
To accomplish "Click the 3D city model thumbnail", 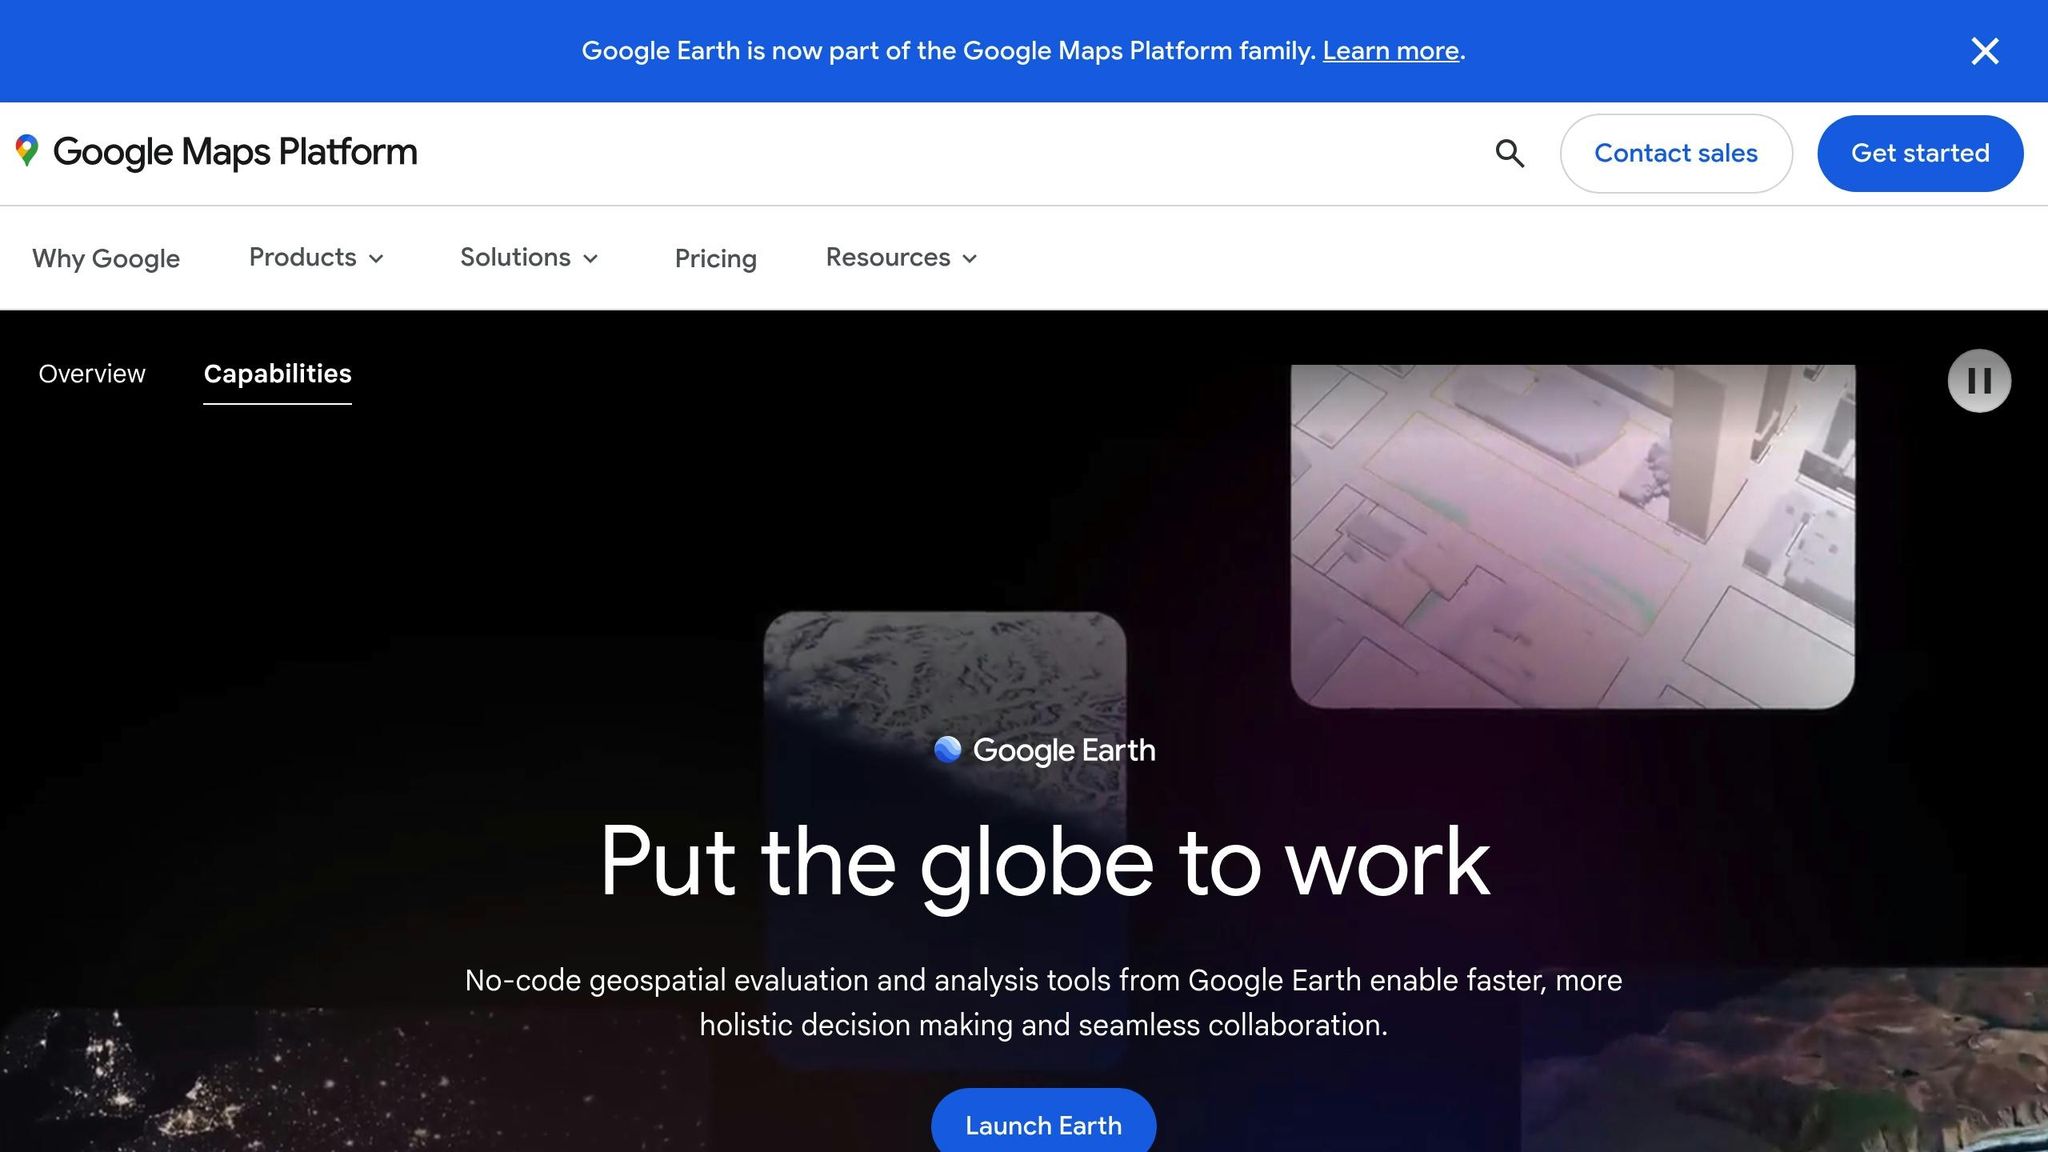I will [x=1572, y=536].
